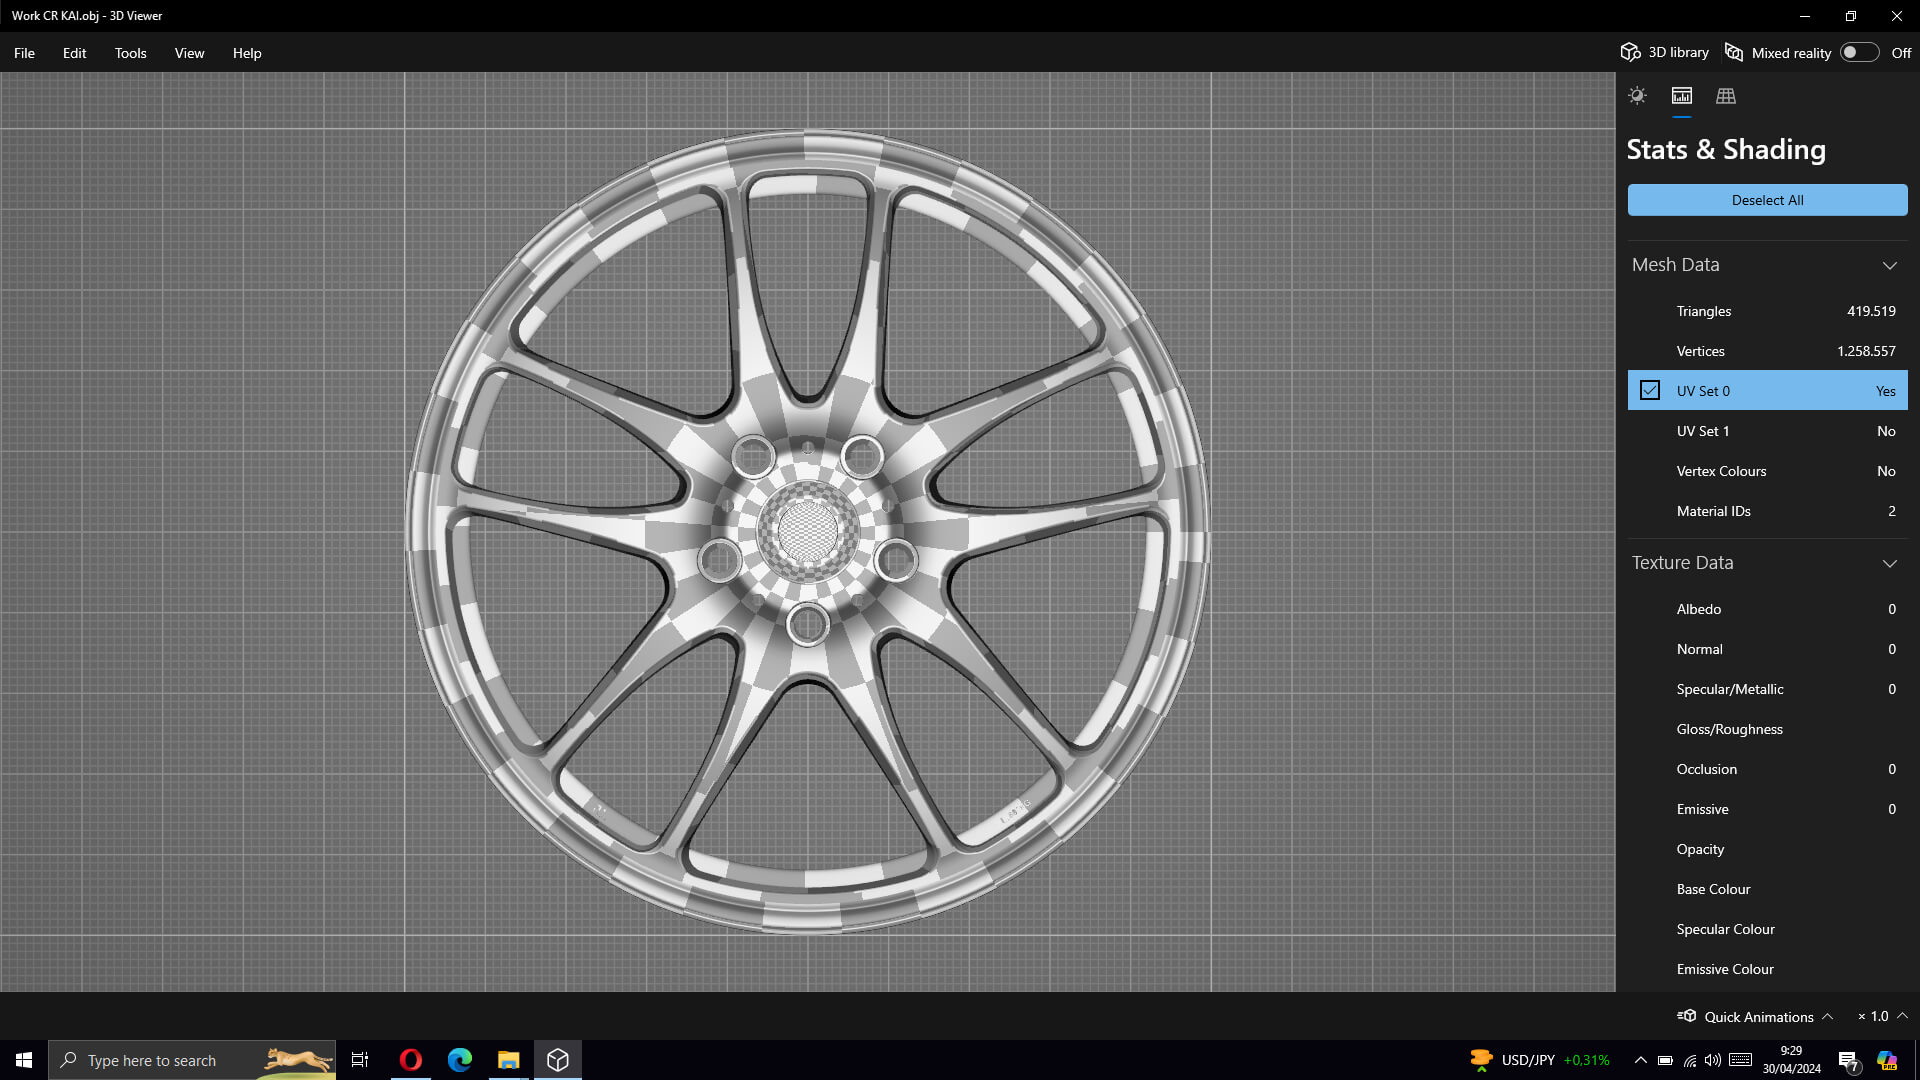
Task: Collapse the Mesh Data section
Action: tap(1889, 265)
